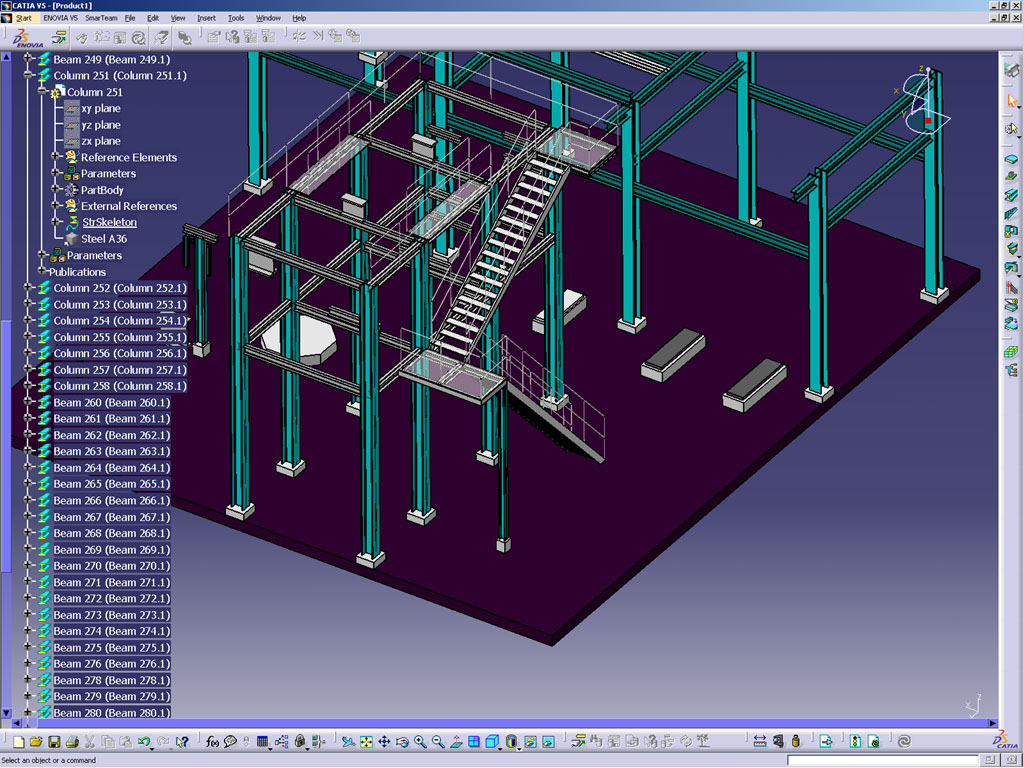Screen dimensions: 1024x768
Task: Select the Pan tool icon
Action: pyautogui.click(x=385, y=742)
